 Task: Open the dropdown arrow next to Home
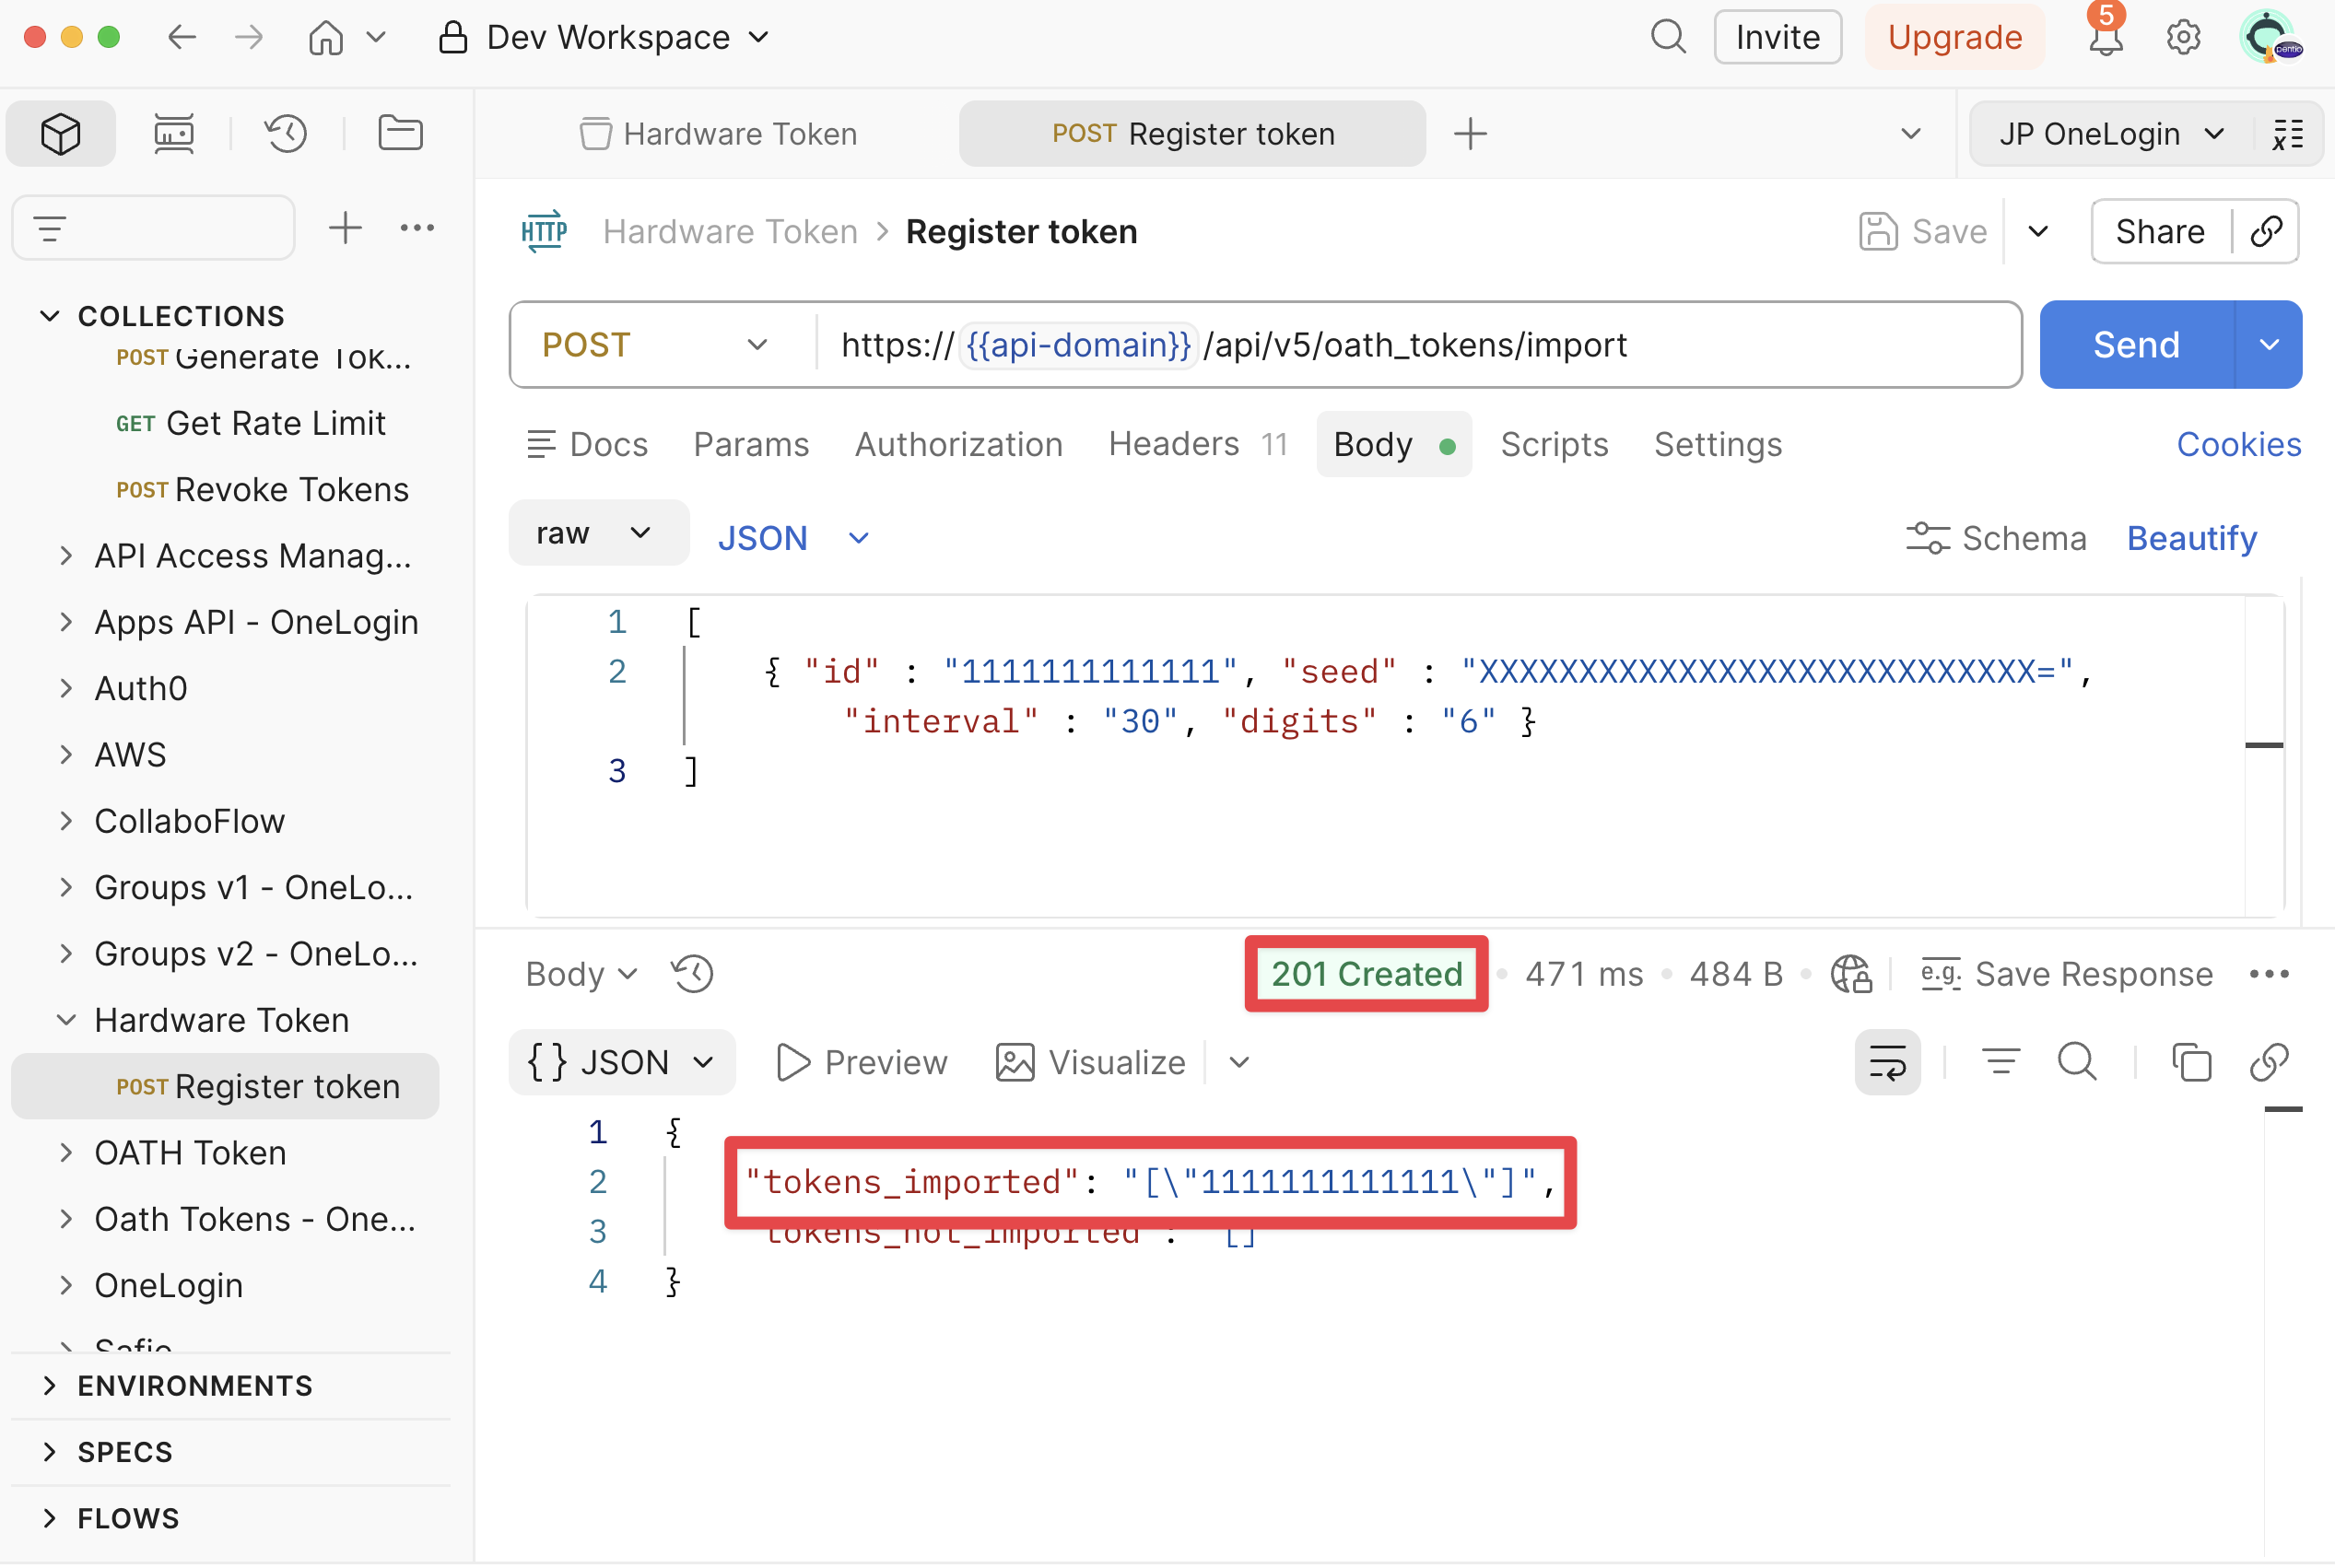click(376, 38)
